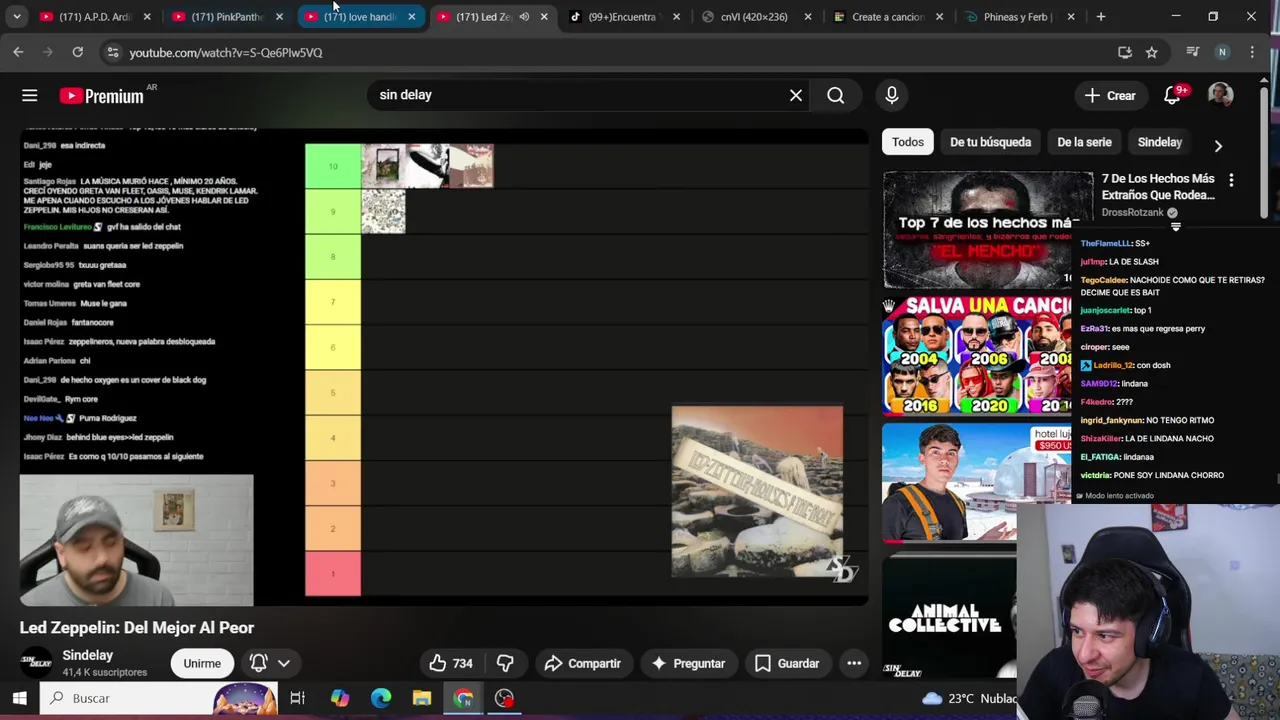This screenshot has width=1280, height=720.
Task: Go to YouTube Premium home via logo
Action: point(101,96)
